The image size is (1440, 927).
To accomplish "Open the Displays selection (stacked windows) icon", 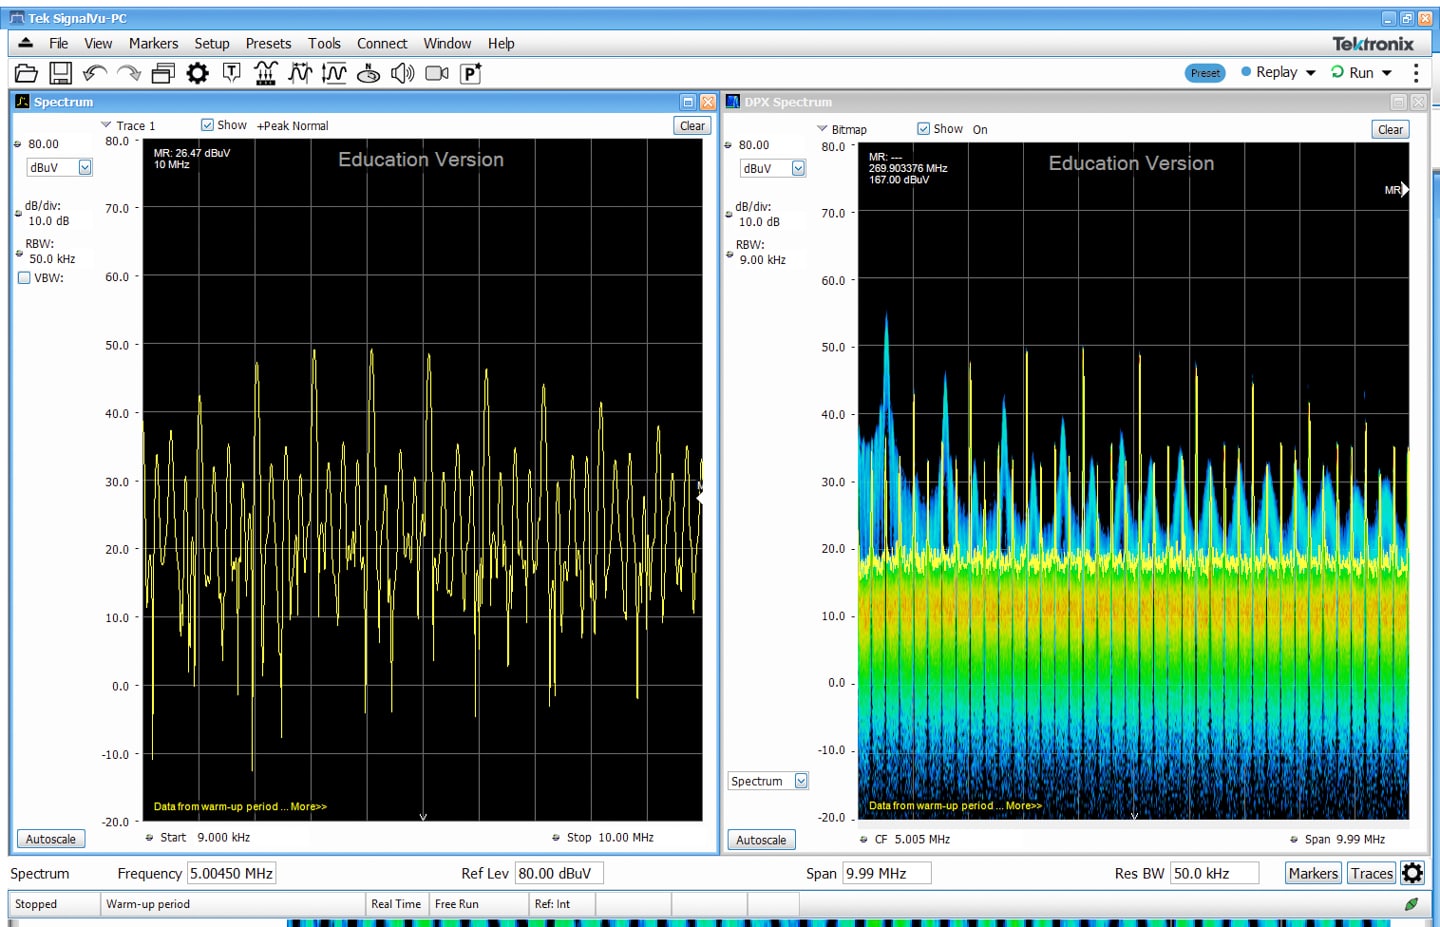I will [x=163, y=73].
